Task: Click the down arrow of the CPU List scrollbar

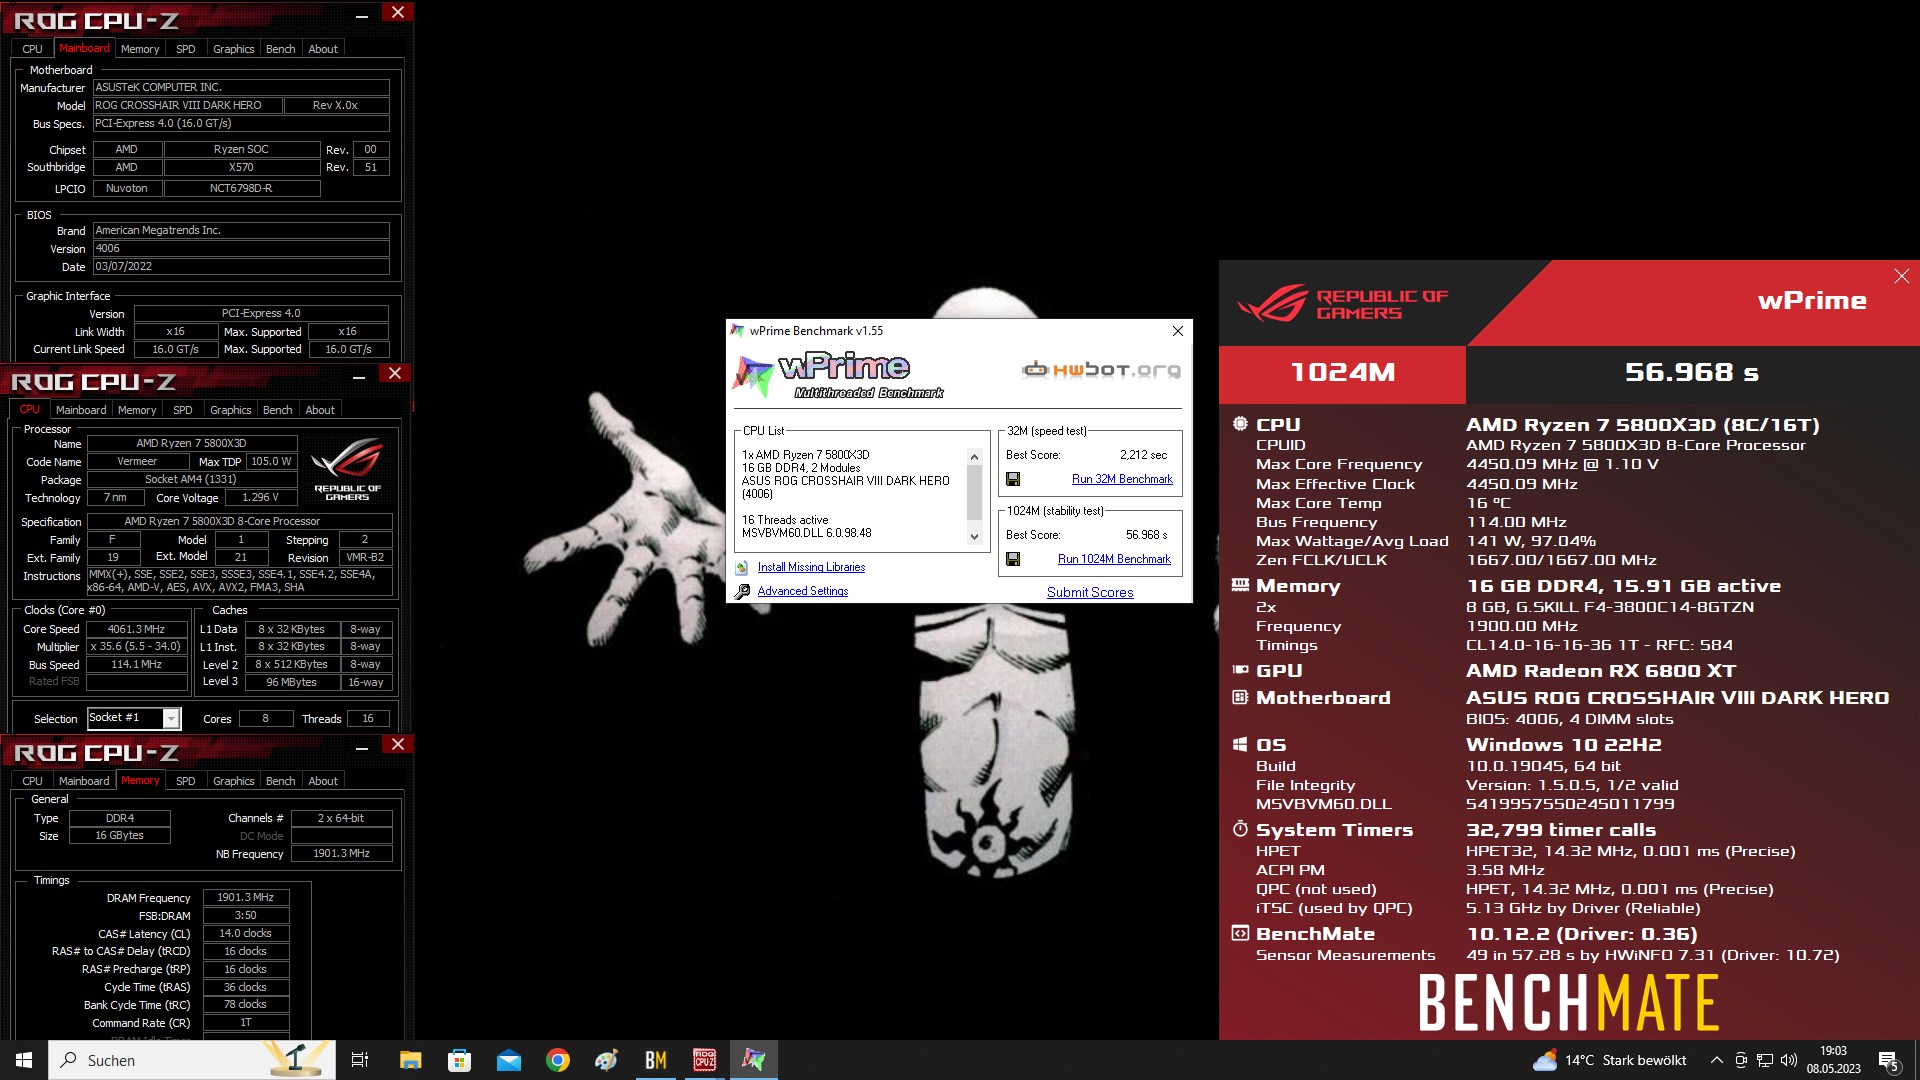Action: coord(975,537)
